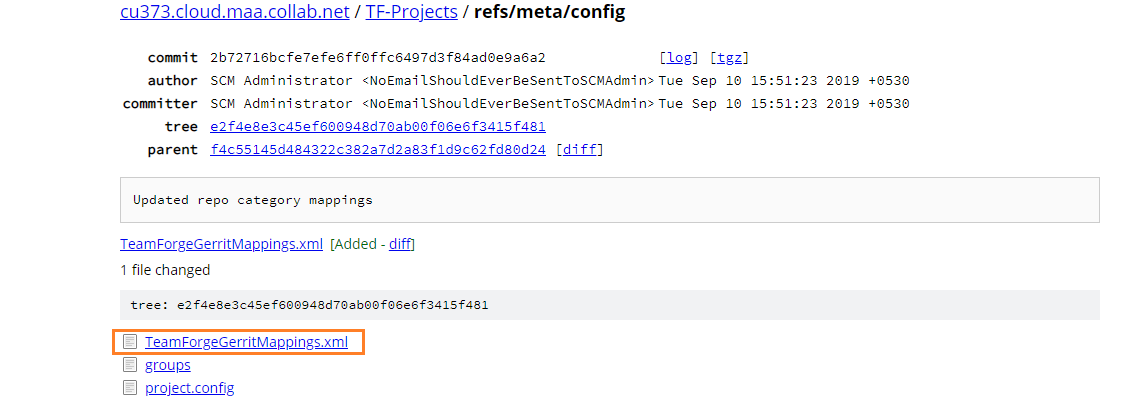1138x410 pixels.
Task: Open the commit log link
Action: point(679,58)
